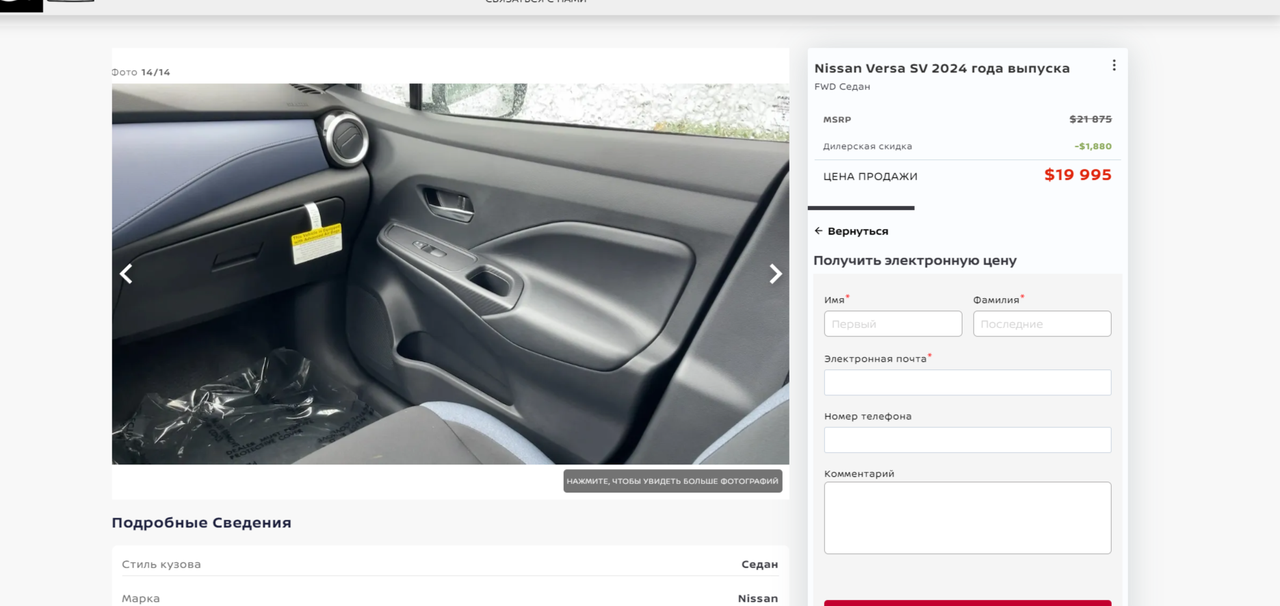Select the Электронная почта email field
This screenshot has width=1280, height=606.
coord(967,383)
